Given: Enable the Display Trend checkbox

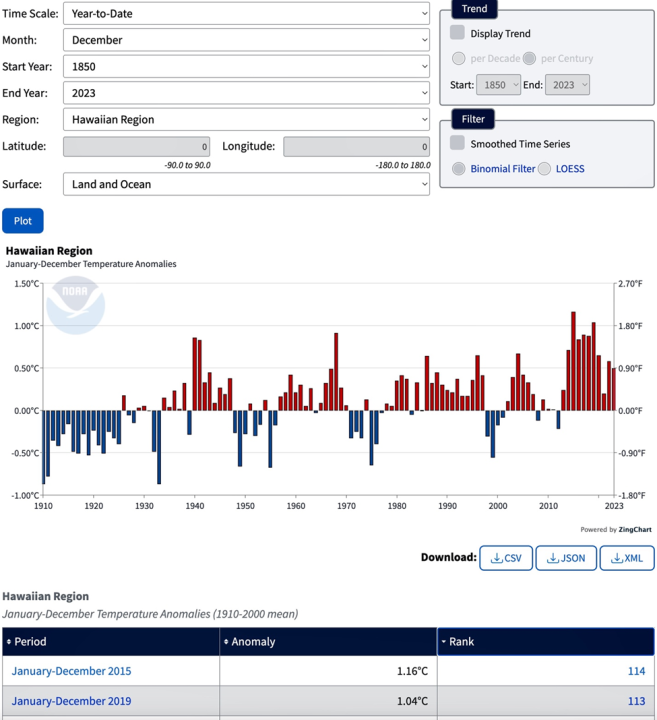Looking at the screenshot, I should [x=457, y=34].
